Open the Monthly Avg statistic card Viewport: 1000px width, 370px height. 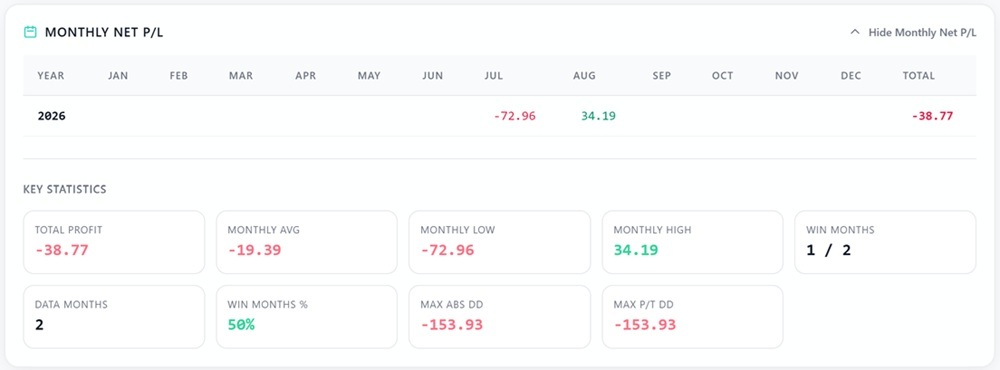click(x=307, y=242)
